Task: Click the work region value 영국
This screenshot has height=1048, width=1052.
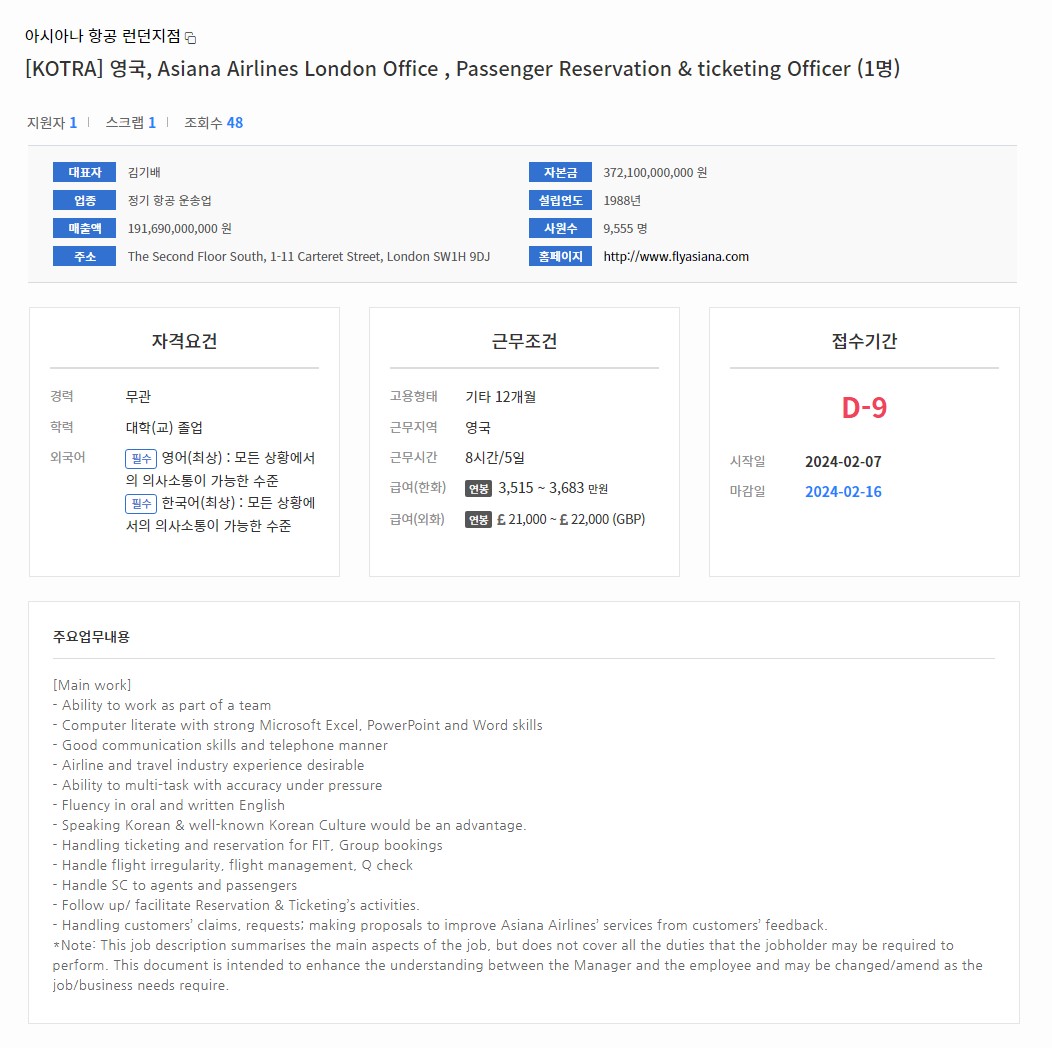Action: coord(478,427)
